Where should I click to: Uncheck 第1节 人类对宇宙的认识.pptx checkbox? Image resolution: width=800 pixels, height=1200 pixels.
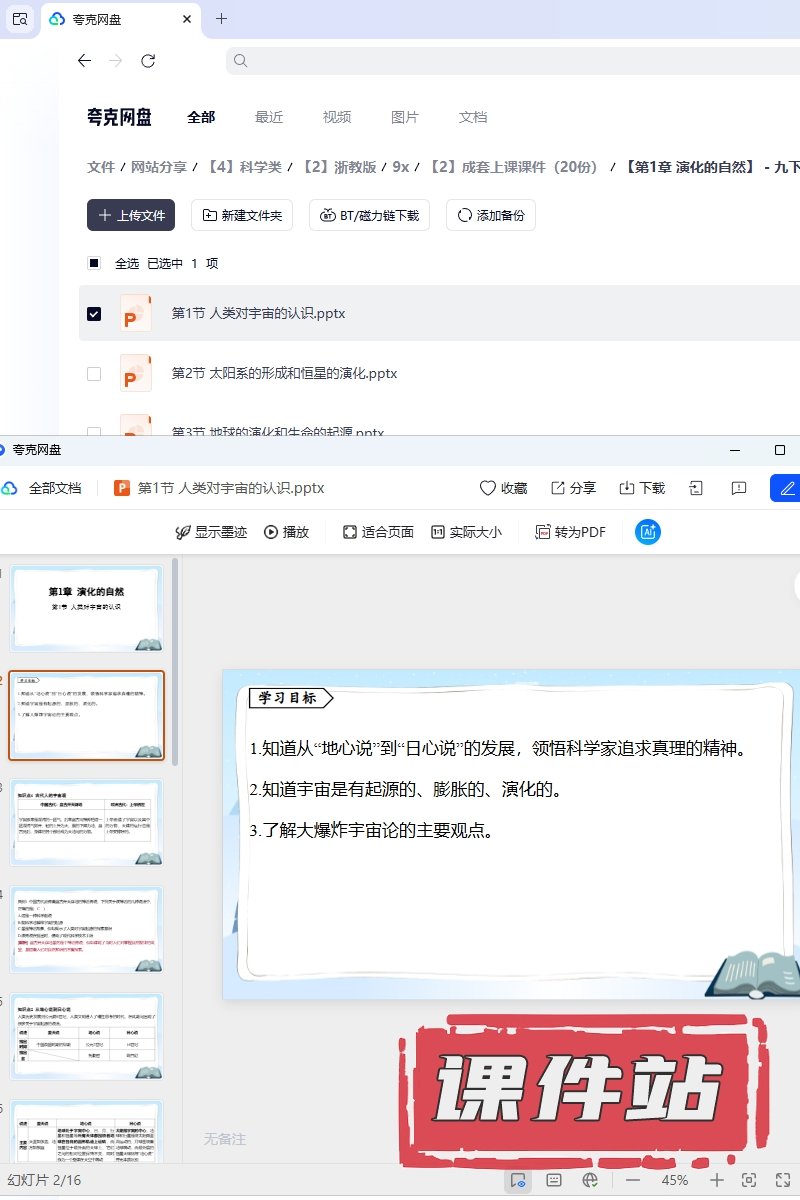click(94, 313)
